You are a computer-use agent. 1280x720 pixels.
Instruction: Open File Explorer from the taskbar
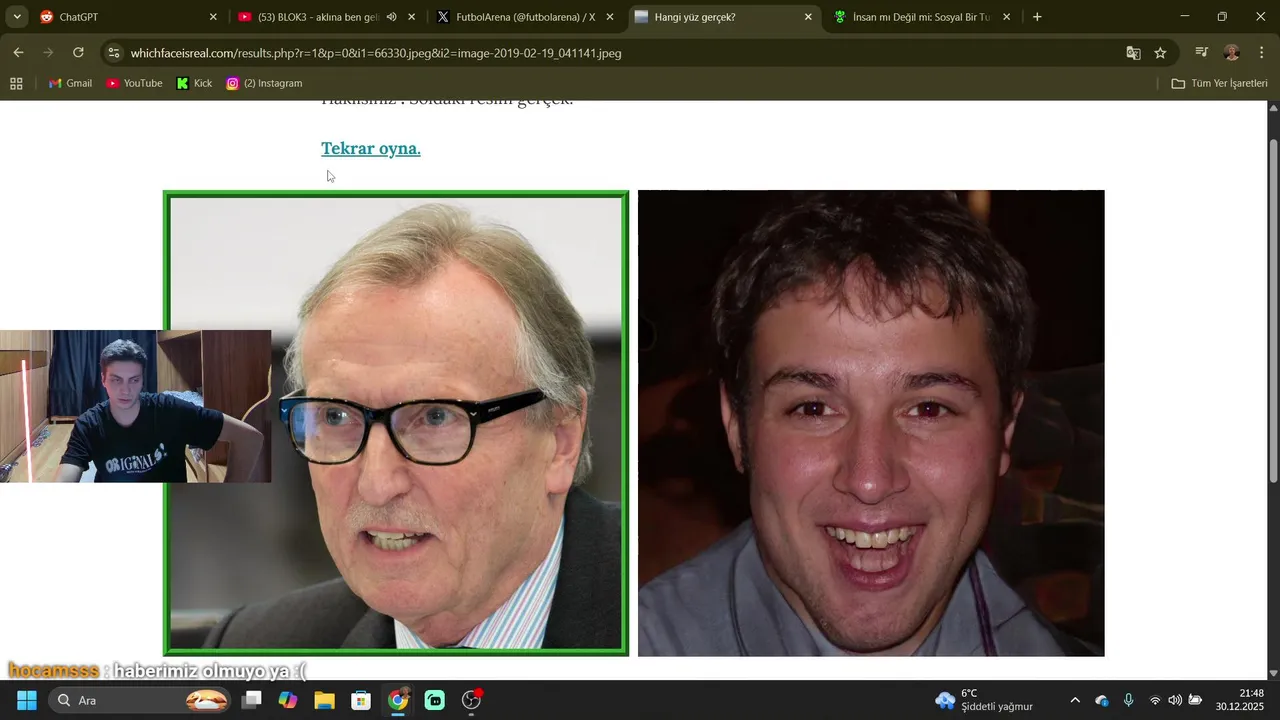325,700
